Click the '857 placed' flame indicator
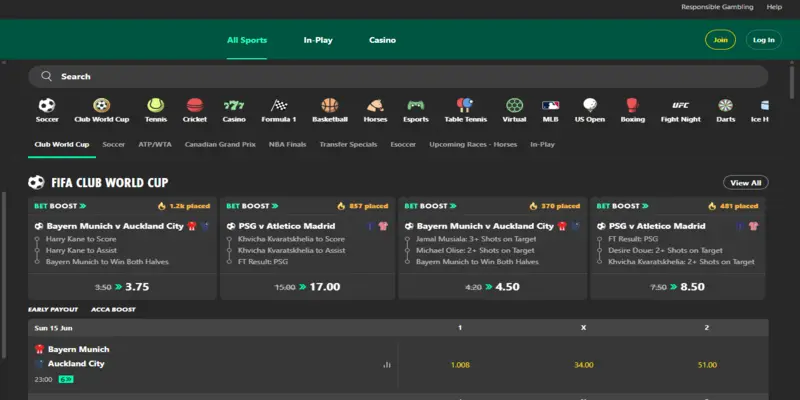Viewport: 800px width, 400px height. pos(363,206)
